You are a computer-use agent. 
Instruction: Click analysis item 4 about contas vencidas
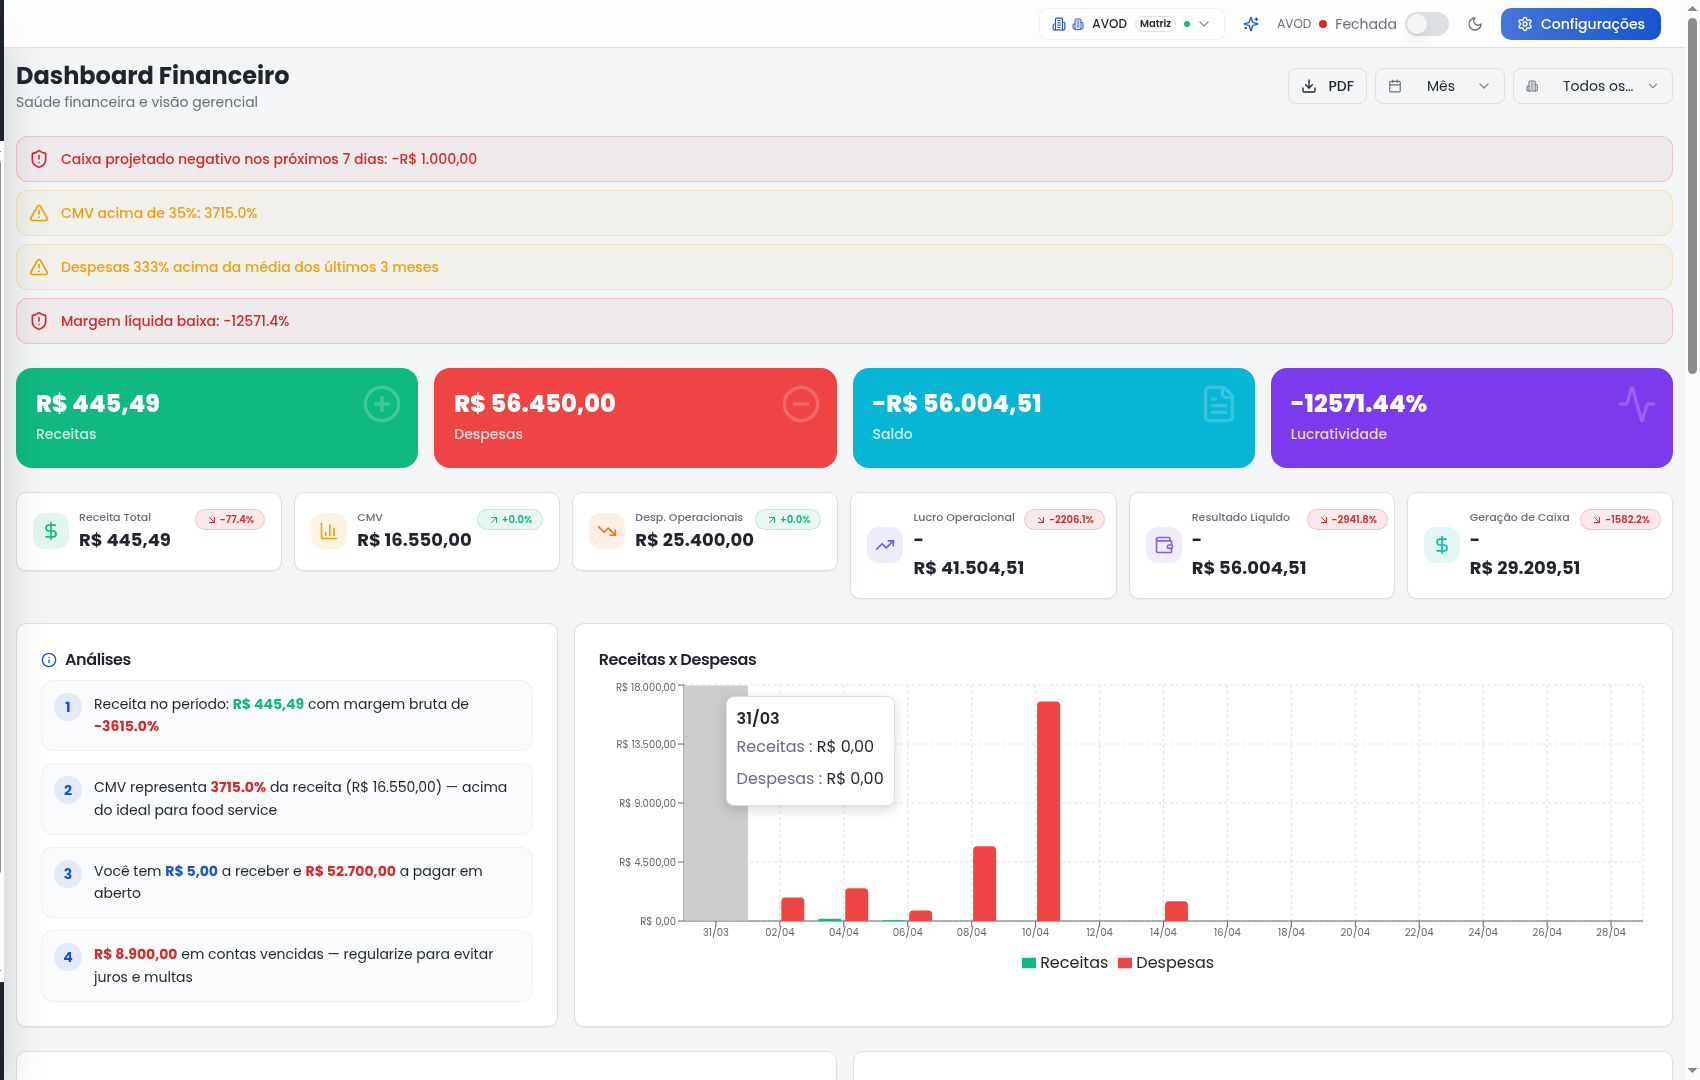[x=287, y=966]
